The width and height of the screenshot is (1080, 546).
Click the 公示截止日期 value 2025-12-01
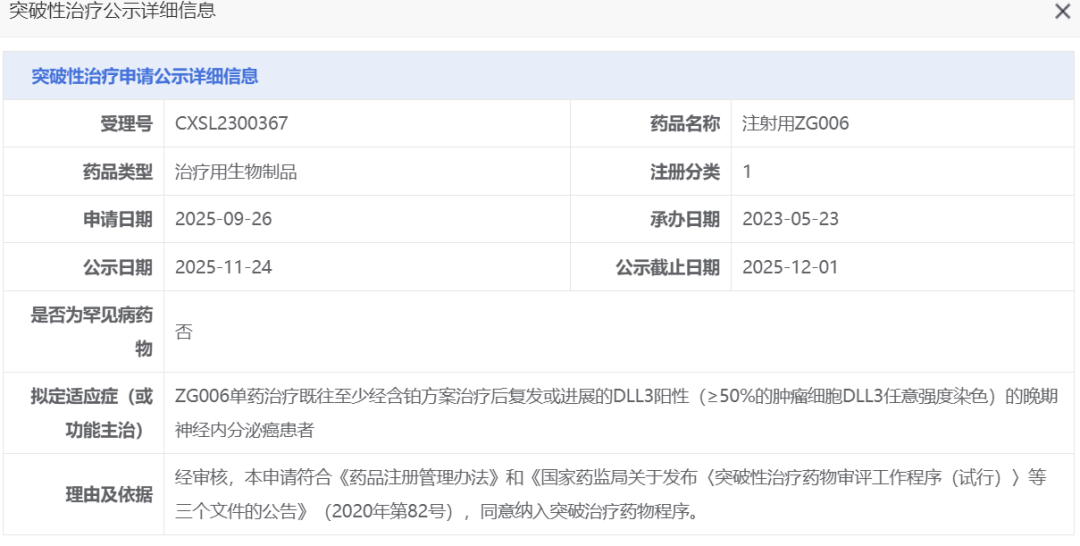coord(791,267)
